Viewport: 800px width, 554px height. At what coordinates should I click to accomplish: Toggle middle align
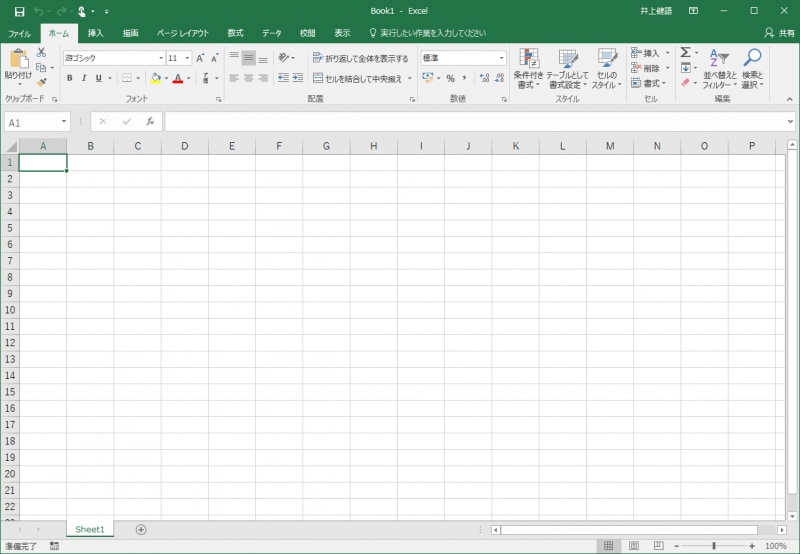pos(248,58)
